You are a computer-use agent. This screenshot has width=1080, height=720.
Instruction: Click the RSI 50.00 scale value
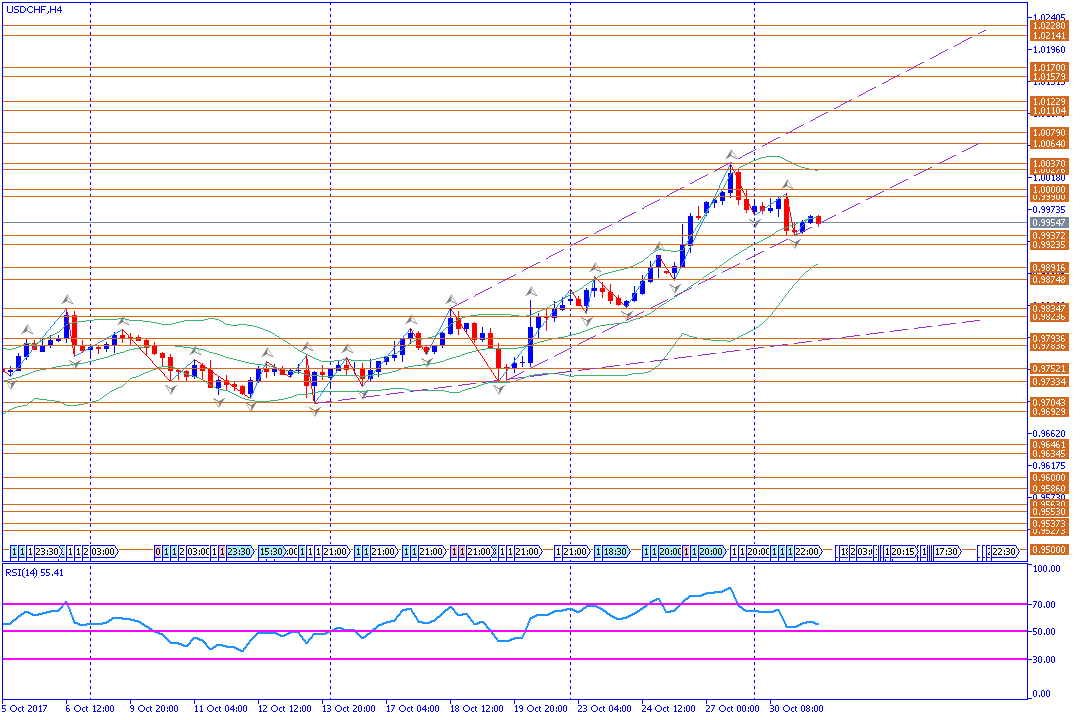pos(1045,631)
